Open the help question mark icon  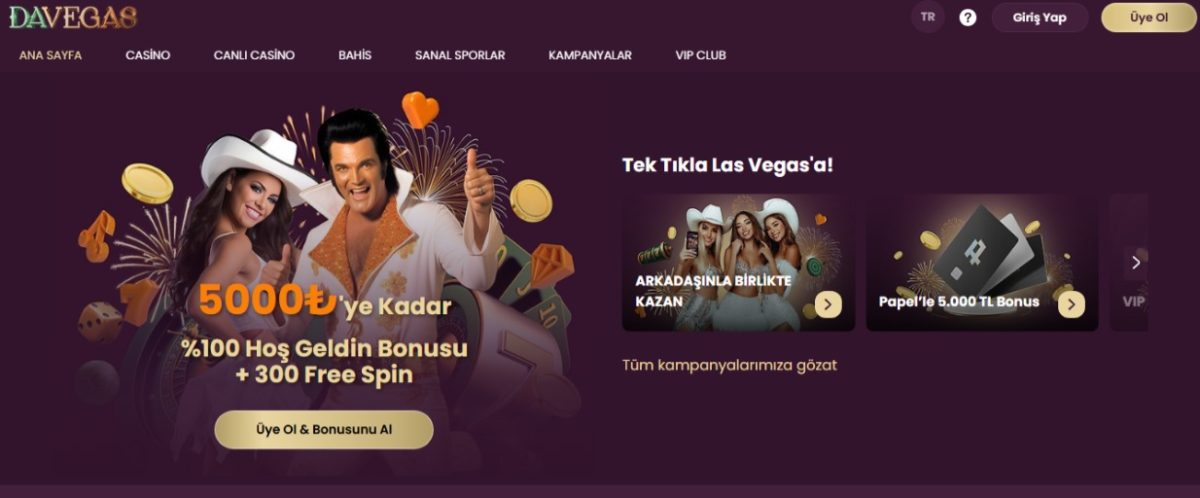(967, 17)
